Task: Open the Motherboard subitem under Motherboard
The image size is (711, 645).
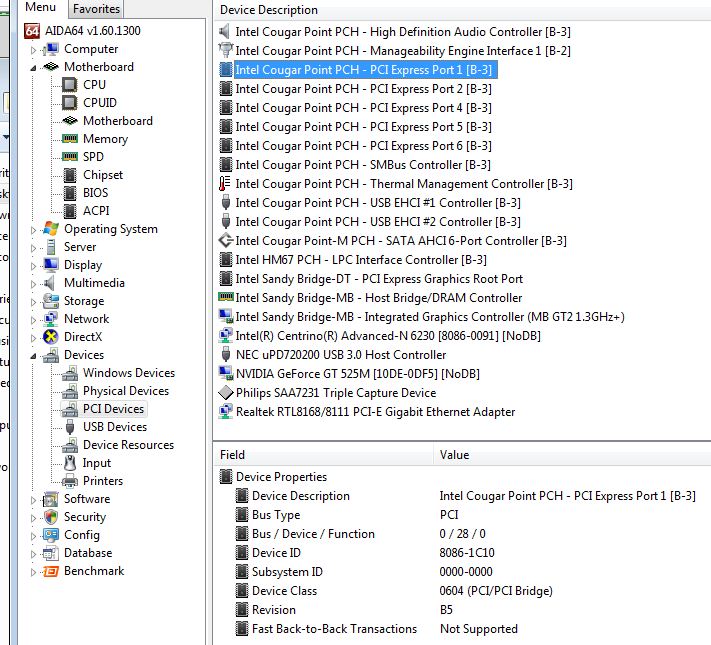Action: point(118,121)
